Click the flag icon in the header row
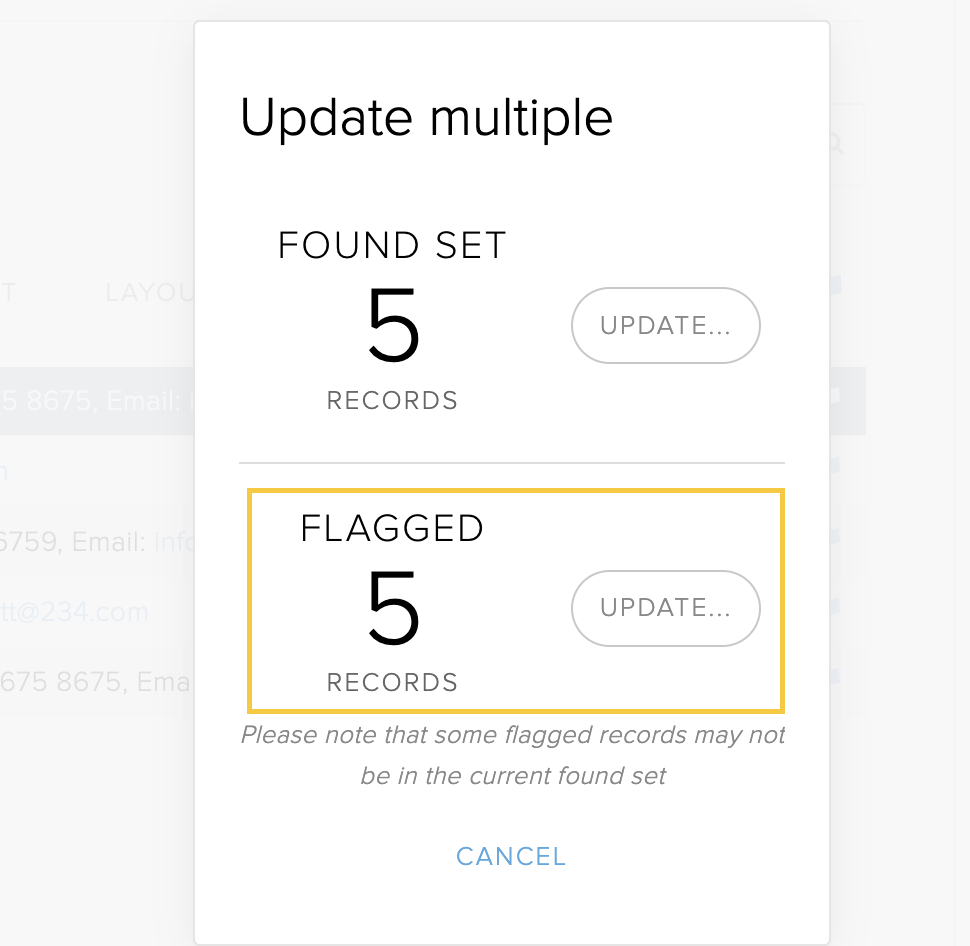 [835, 285]
